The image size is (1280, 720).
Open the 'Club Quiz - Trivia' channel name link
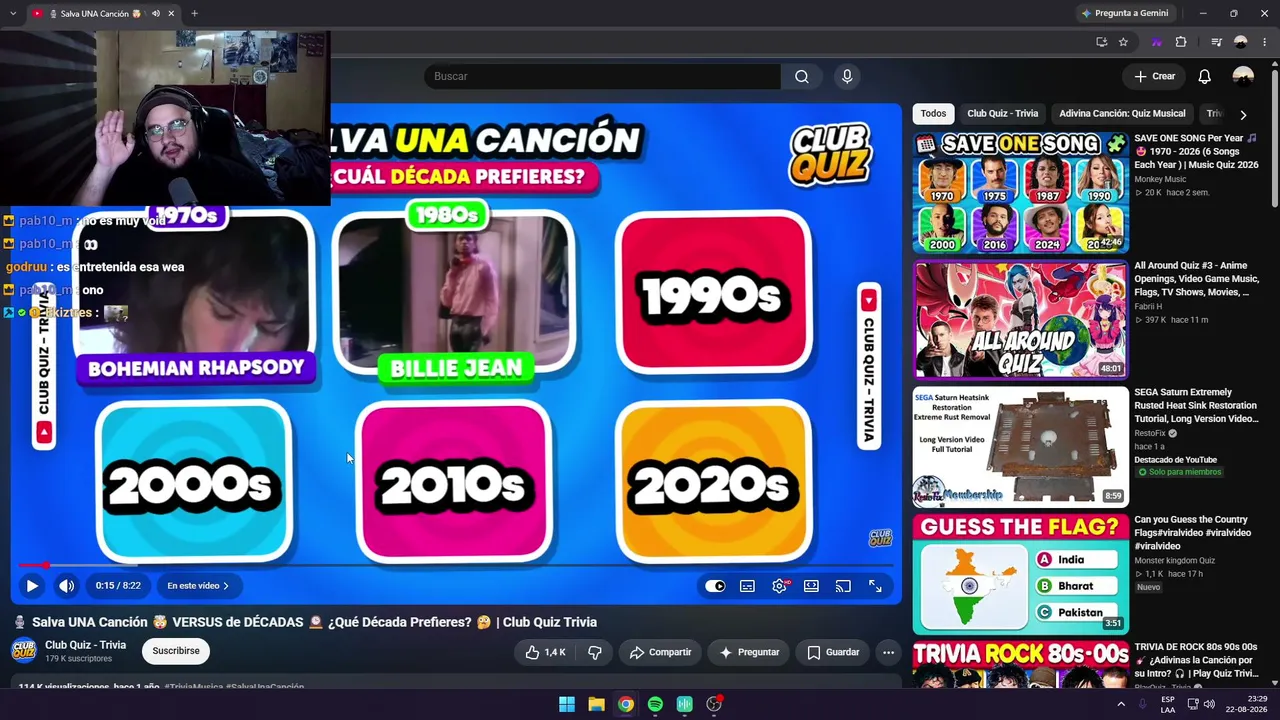tap(85, 645)
